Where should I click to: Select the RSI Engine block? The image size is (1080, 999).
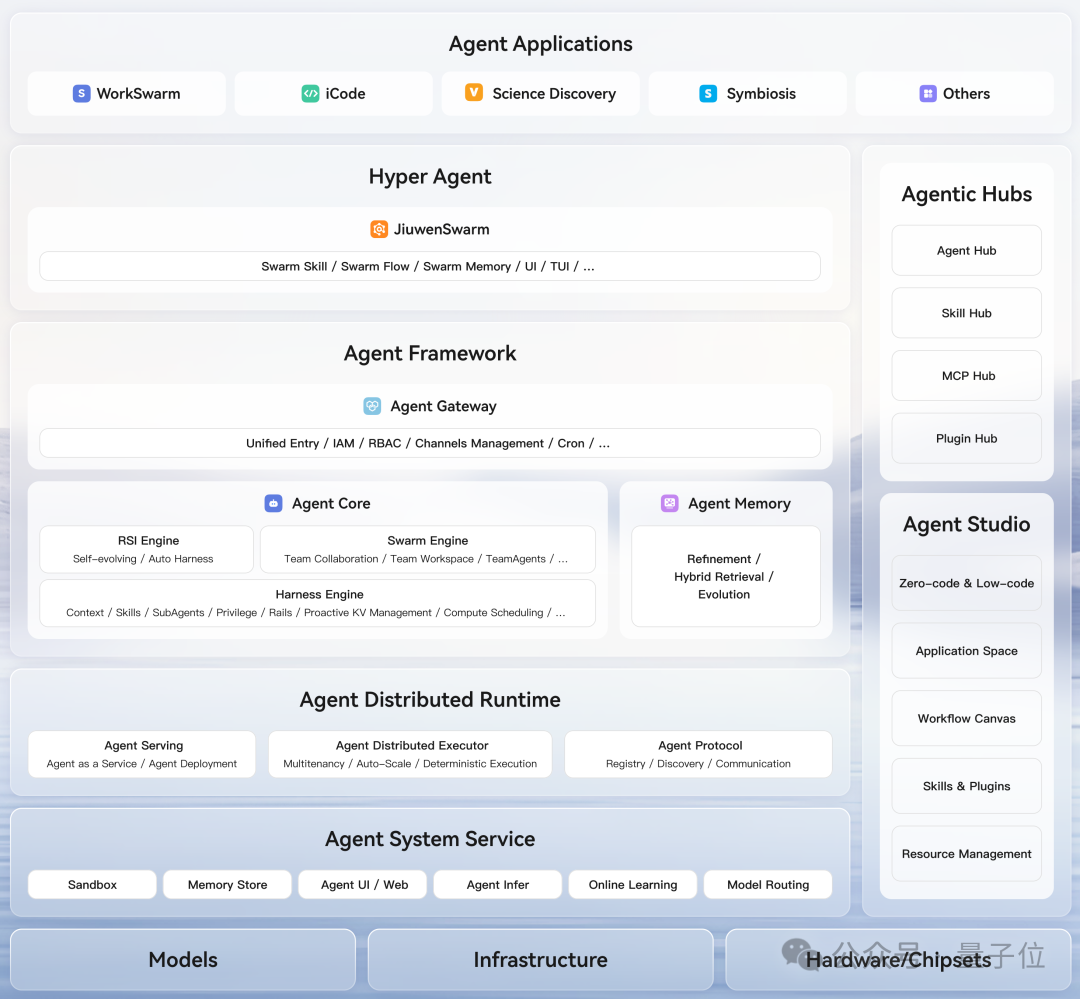(147, 549)
